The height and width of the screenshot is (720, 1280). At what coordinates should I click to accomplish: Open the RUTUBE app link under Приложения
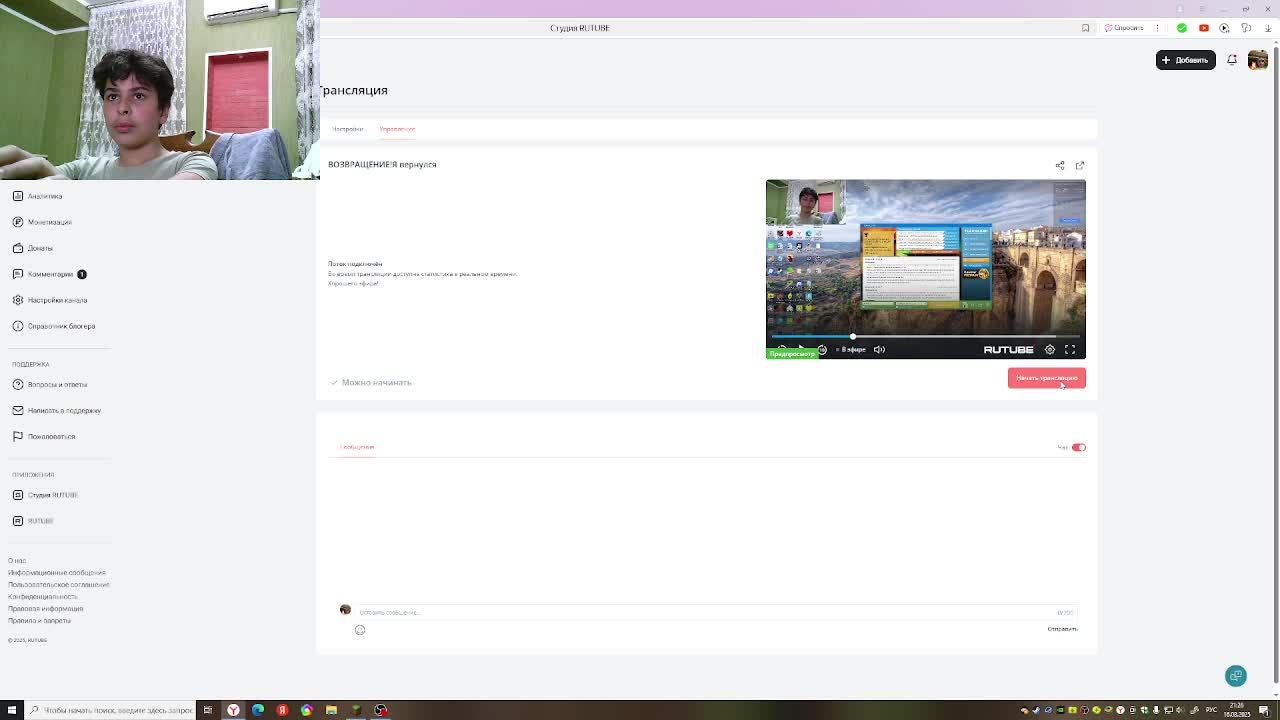[x=33, y=521]
